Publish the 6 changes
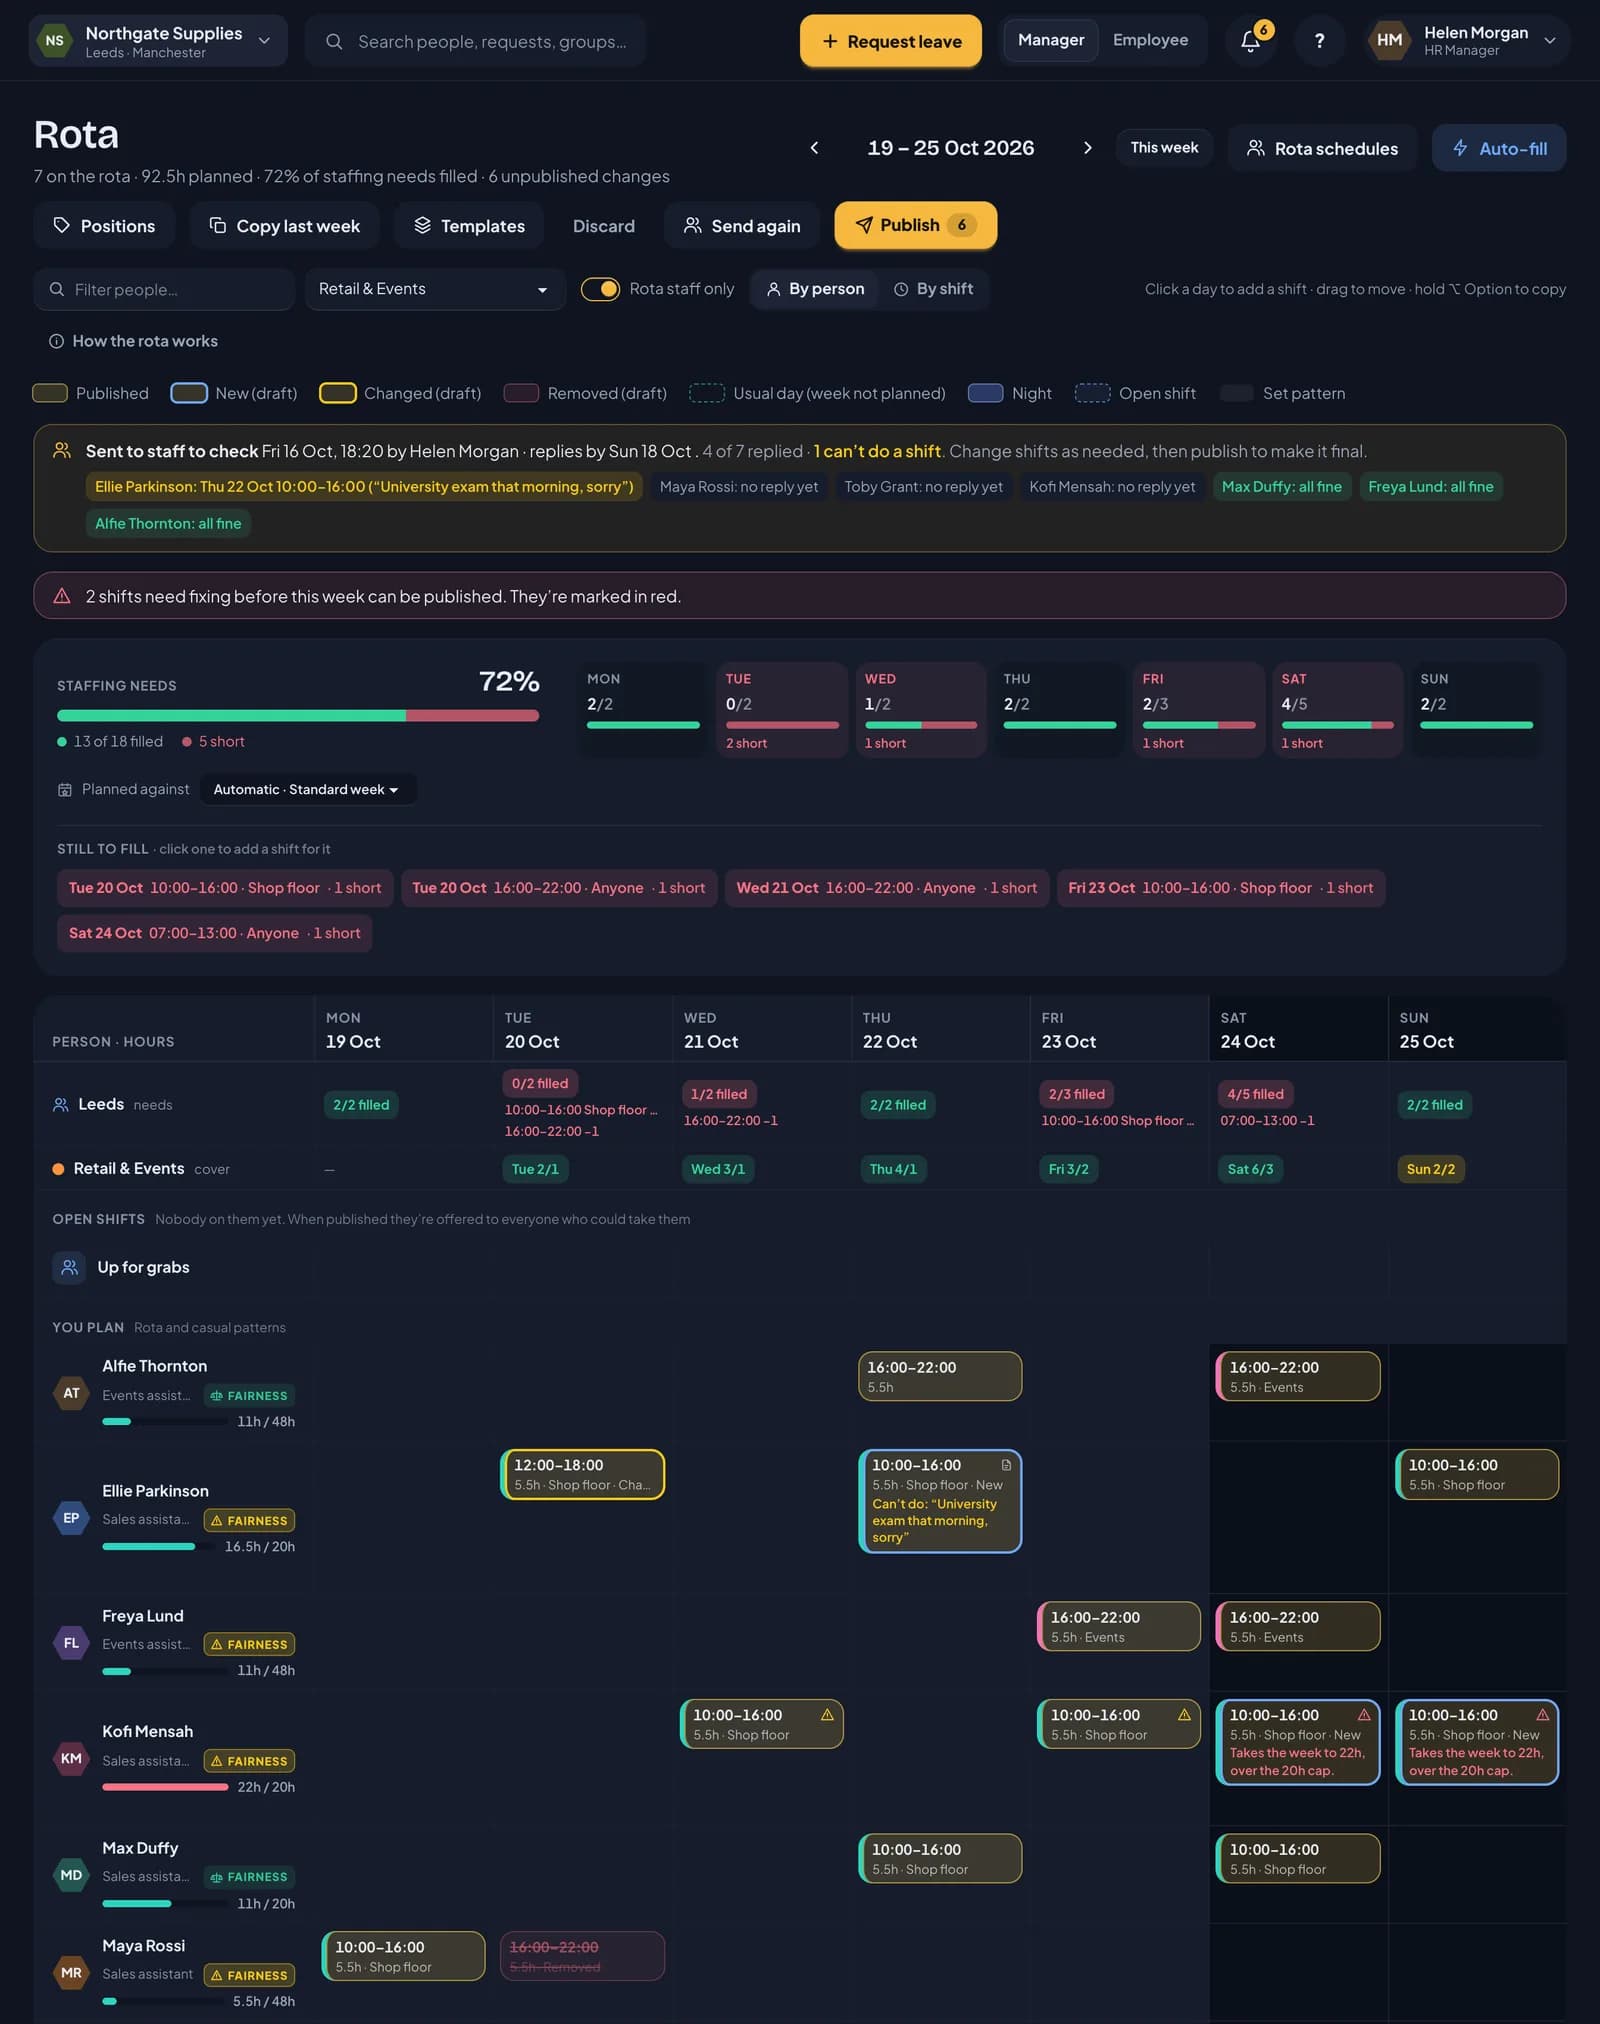 click(915, 225)
